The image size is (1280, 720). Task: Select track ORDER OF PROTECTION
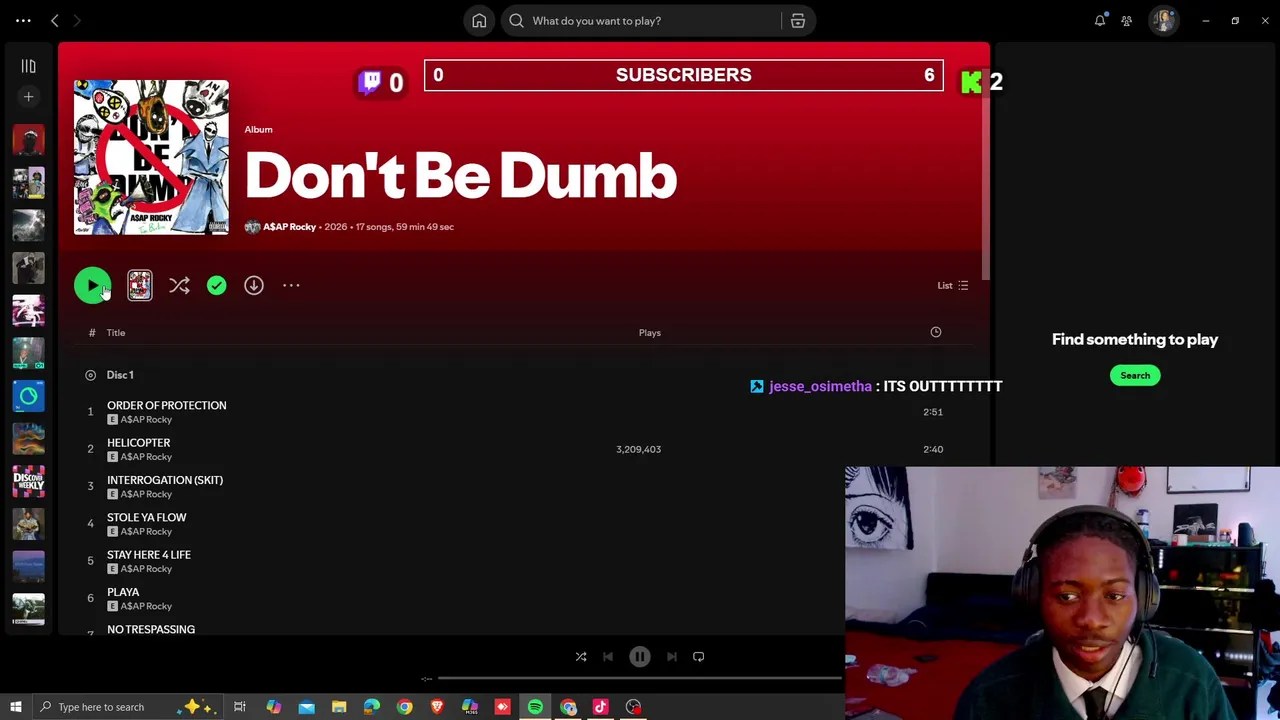(516, 412)
